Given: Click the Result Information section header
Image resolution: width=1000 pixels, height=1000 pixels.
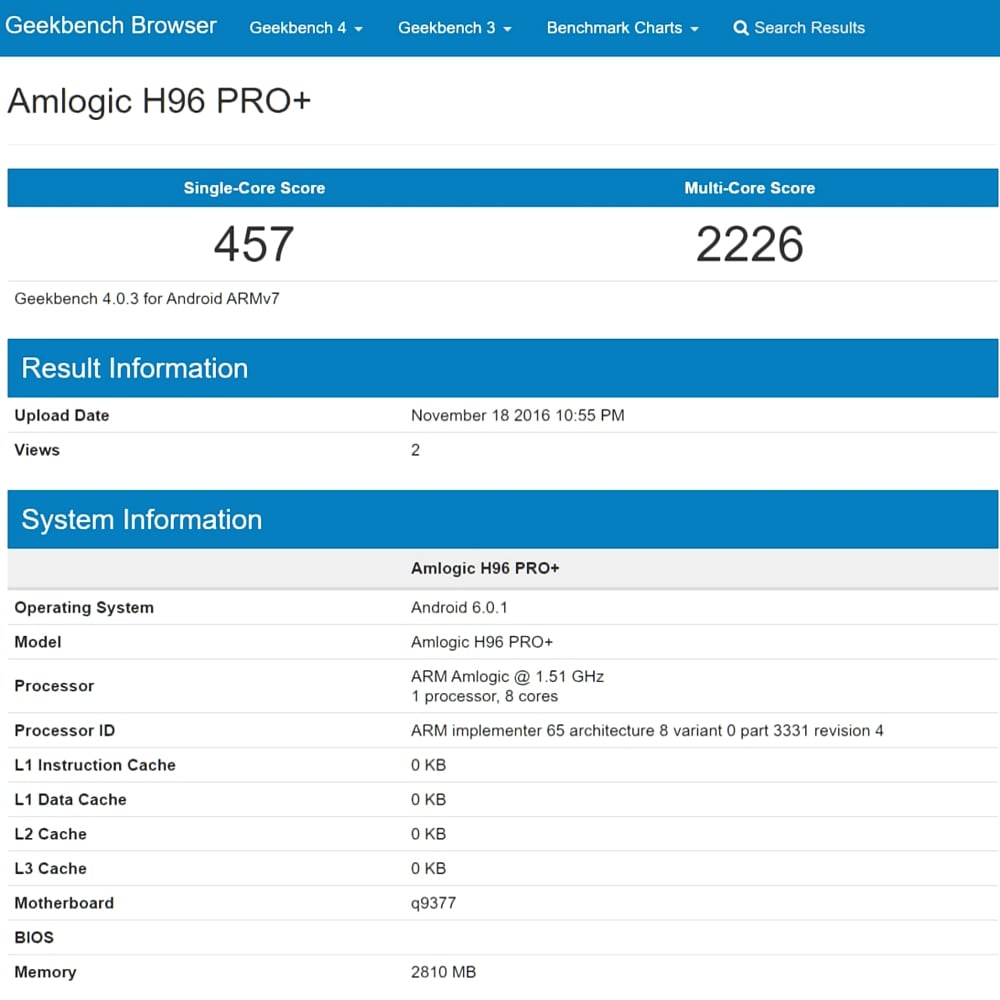Looking at the screenshot, I should (135, 368).
